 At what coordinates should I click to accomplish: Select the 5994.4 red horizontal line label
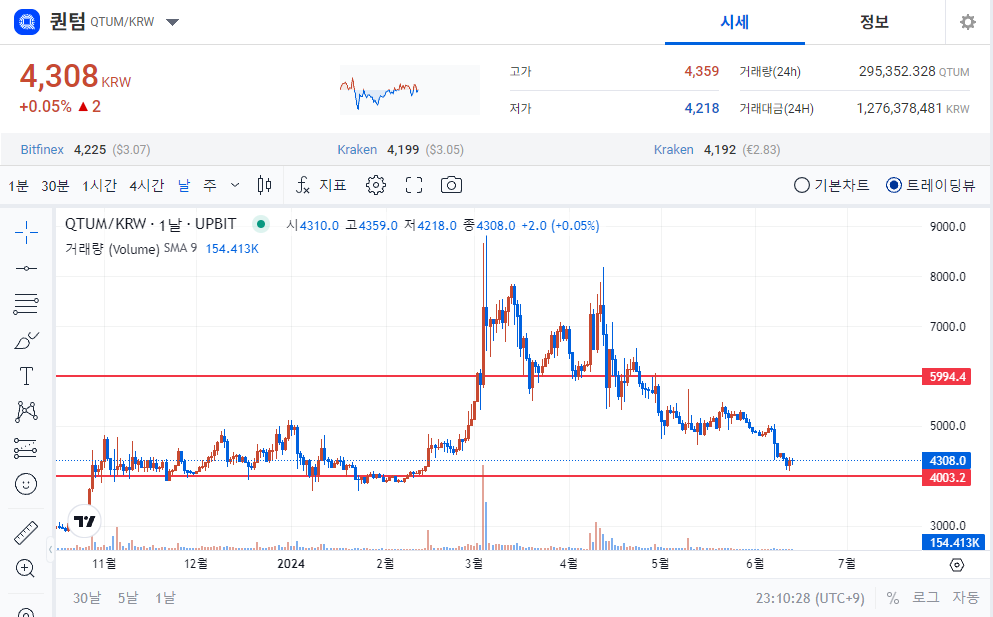coord(947,377)
